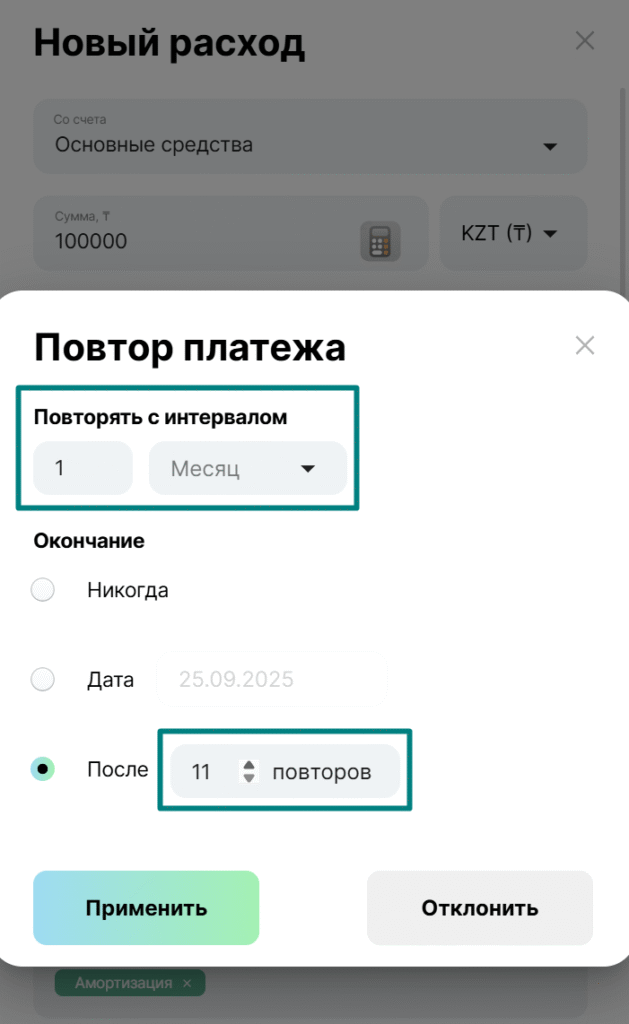This screenshot has height=1024, width=629.
Task: Click the Отклонить button
Action: click(480, 908)
